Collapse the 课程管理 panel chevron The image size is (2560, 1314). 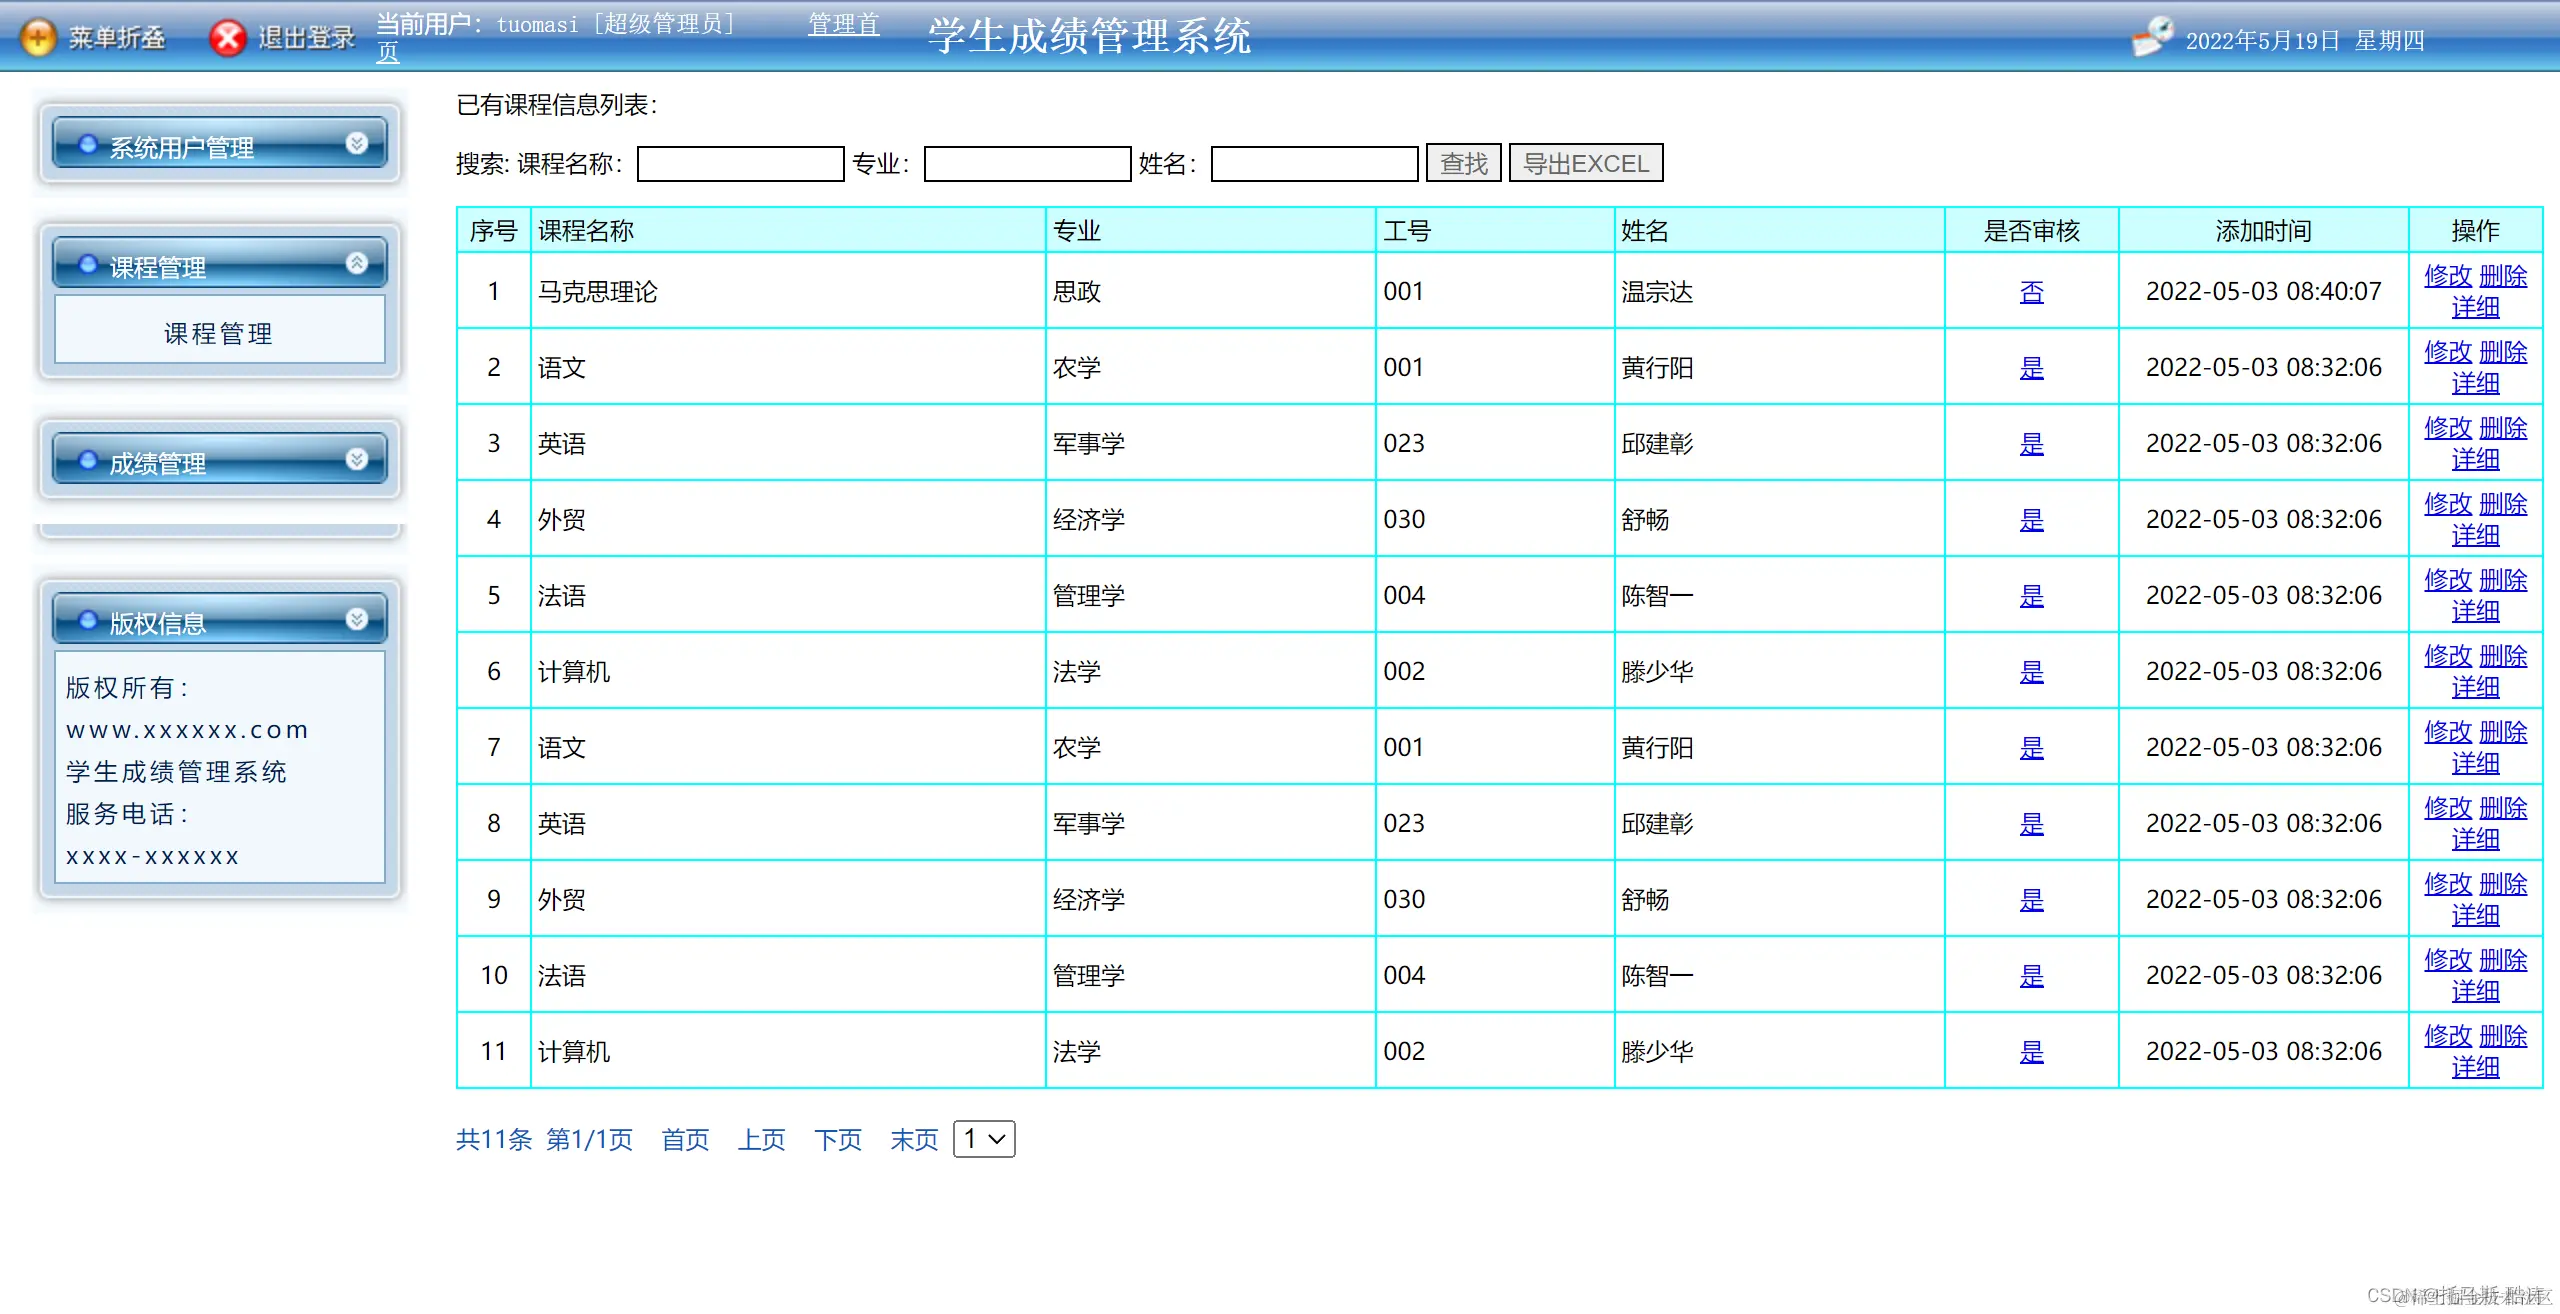point(357,264)
